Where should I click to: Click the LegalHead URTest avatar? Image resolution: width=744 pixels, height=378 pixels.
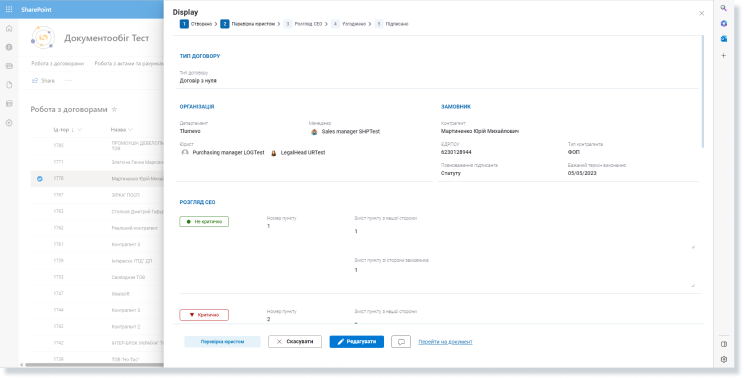273,153
